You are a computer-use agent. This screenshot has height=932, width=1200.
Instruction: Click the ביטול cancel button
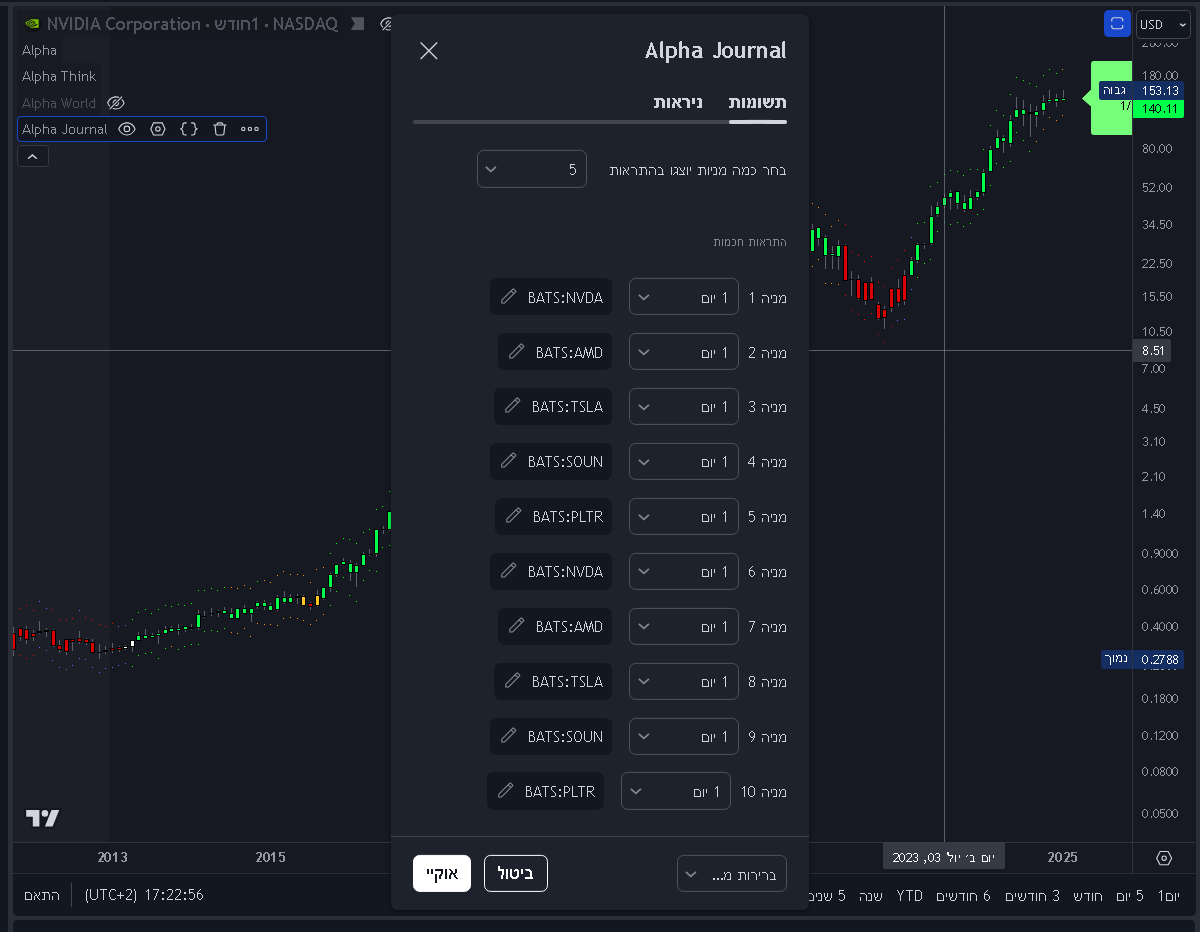(x=515, y=873)
